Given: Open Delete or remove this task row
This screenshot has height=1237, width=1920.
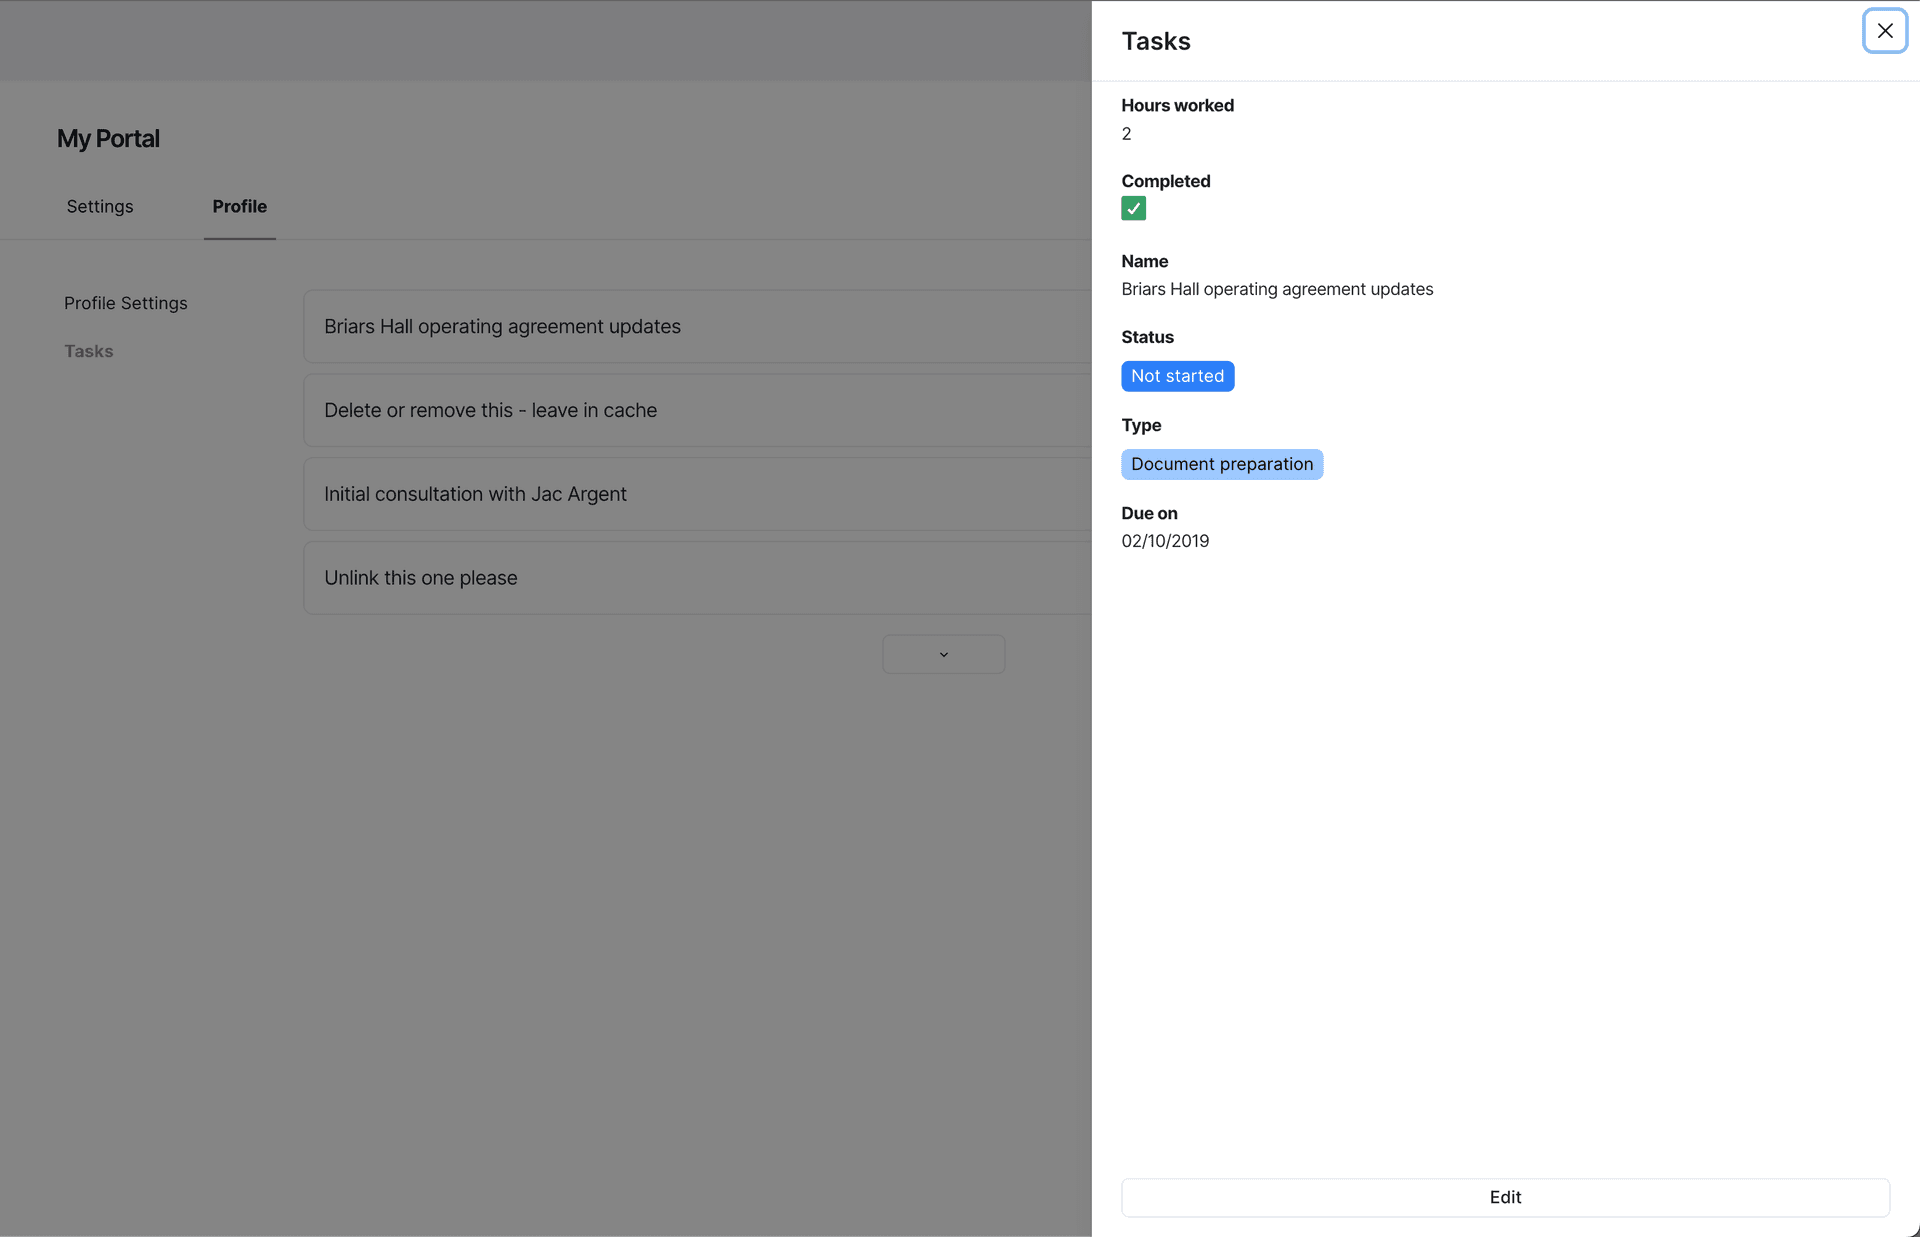Looking at the screenshot, I should pyautogui.click(x=697, y=410).
